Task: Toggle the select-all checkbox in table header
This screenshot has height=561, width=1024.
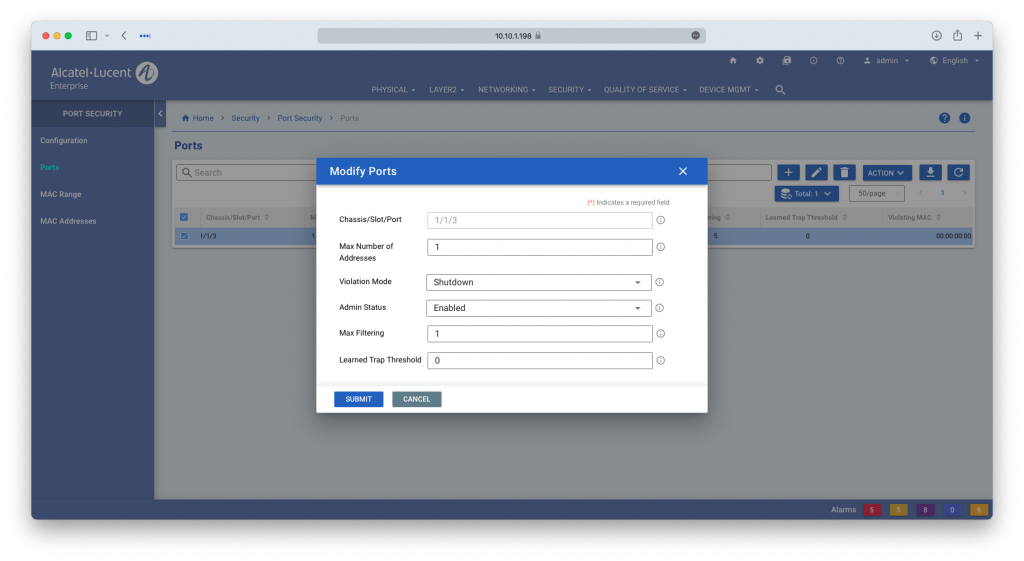Action: (x=184, y=217)
